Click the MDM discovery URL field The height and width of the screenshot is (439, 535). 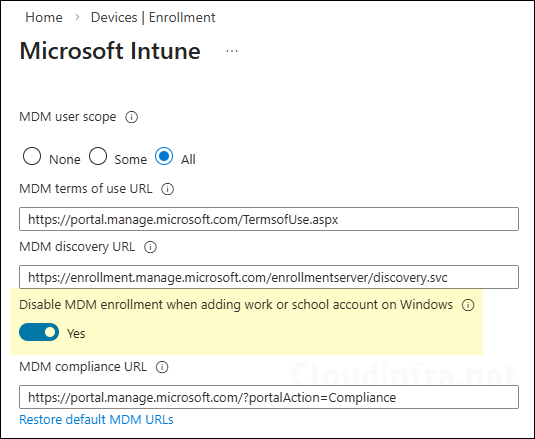click(x=269, y=277)
